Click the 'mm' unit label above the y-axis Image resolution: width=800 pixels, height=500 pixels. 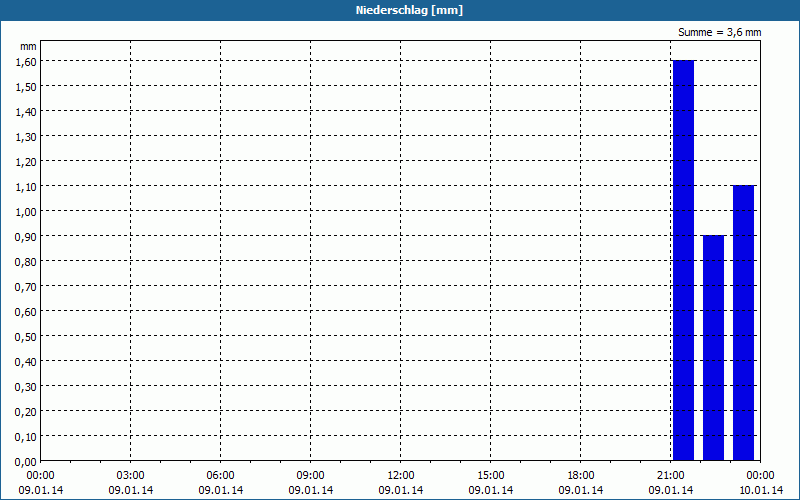pyautogui.click(x=29, y=46)
